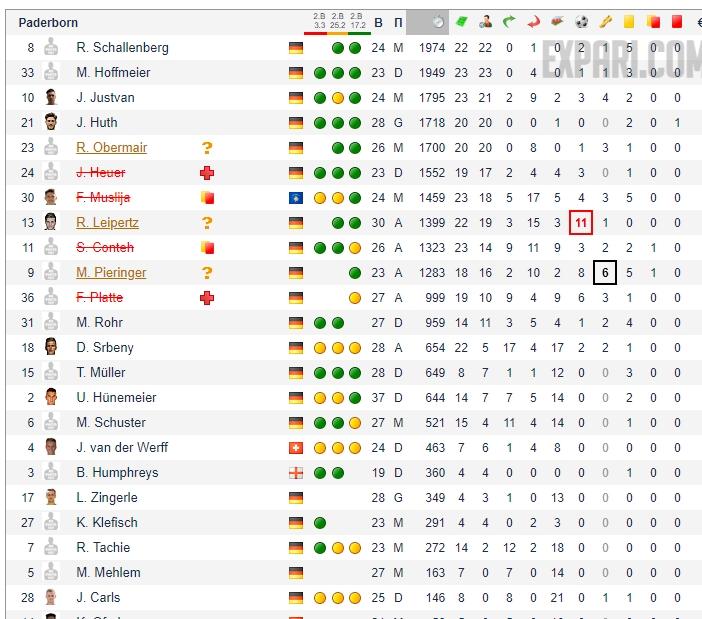Sort by minutes played clock icon

click(440, 21)
